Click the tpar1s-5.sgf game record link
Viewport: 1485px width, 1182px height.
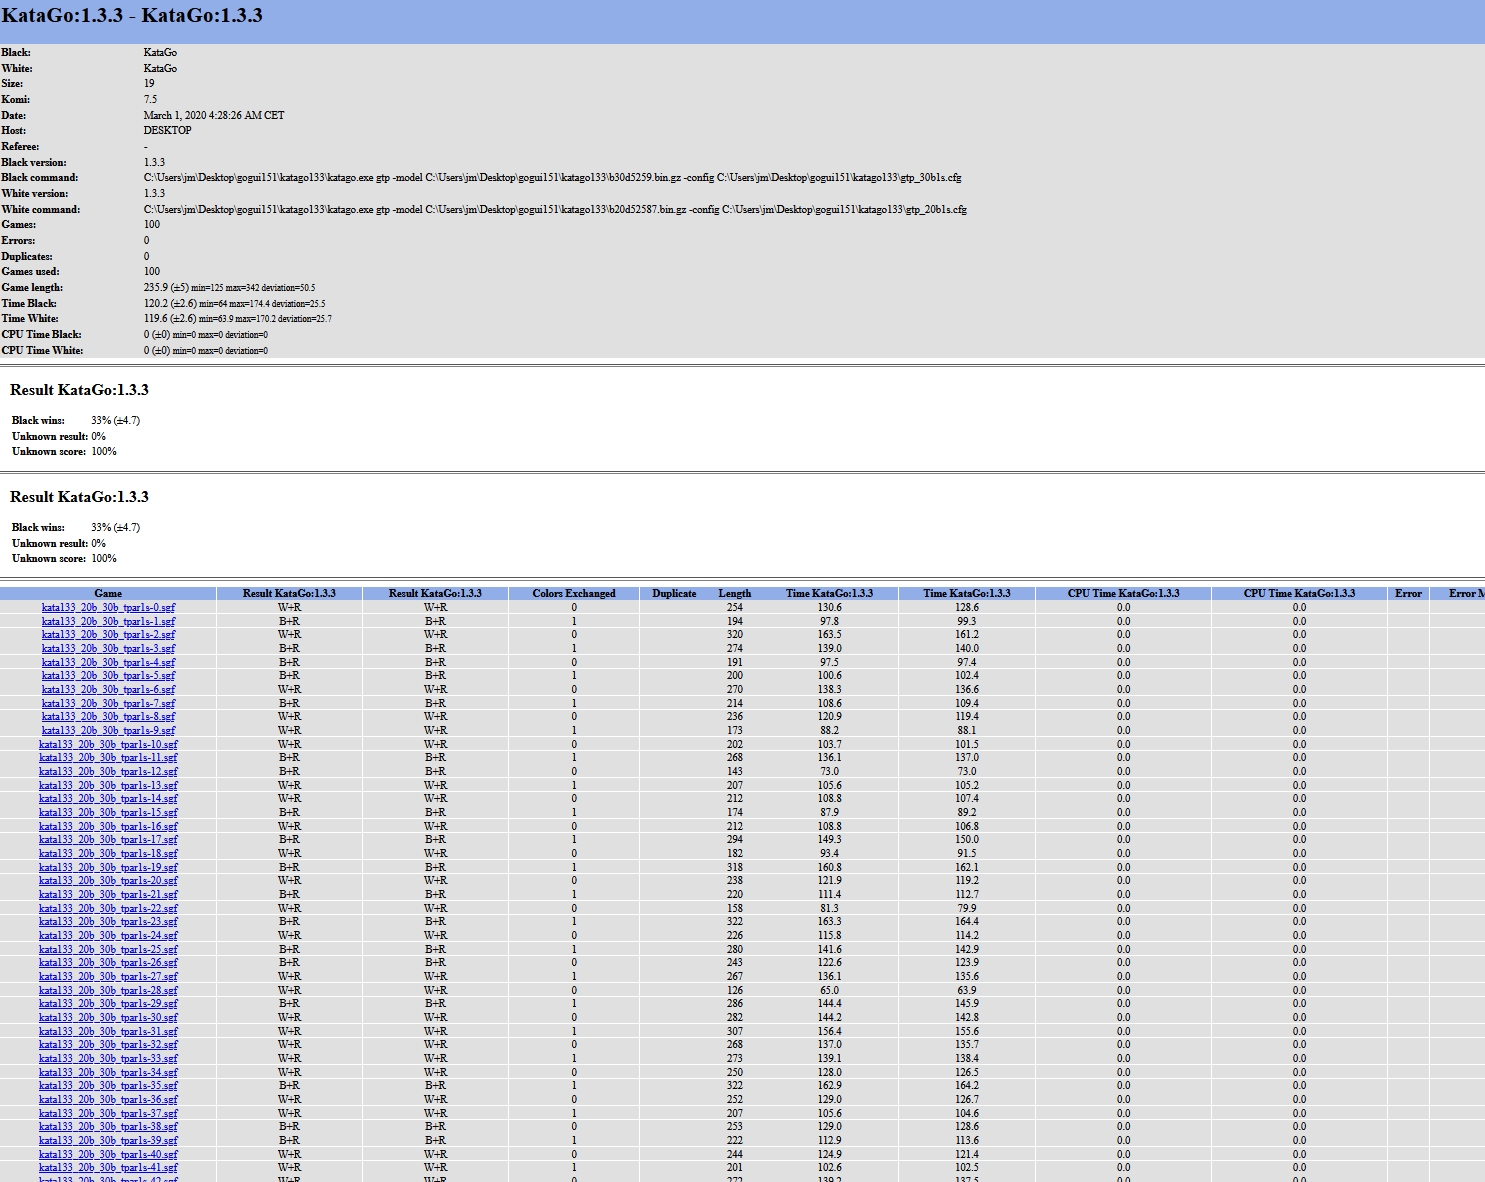pos(108,676)
